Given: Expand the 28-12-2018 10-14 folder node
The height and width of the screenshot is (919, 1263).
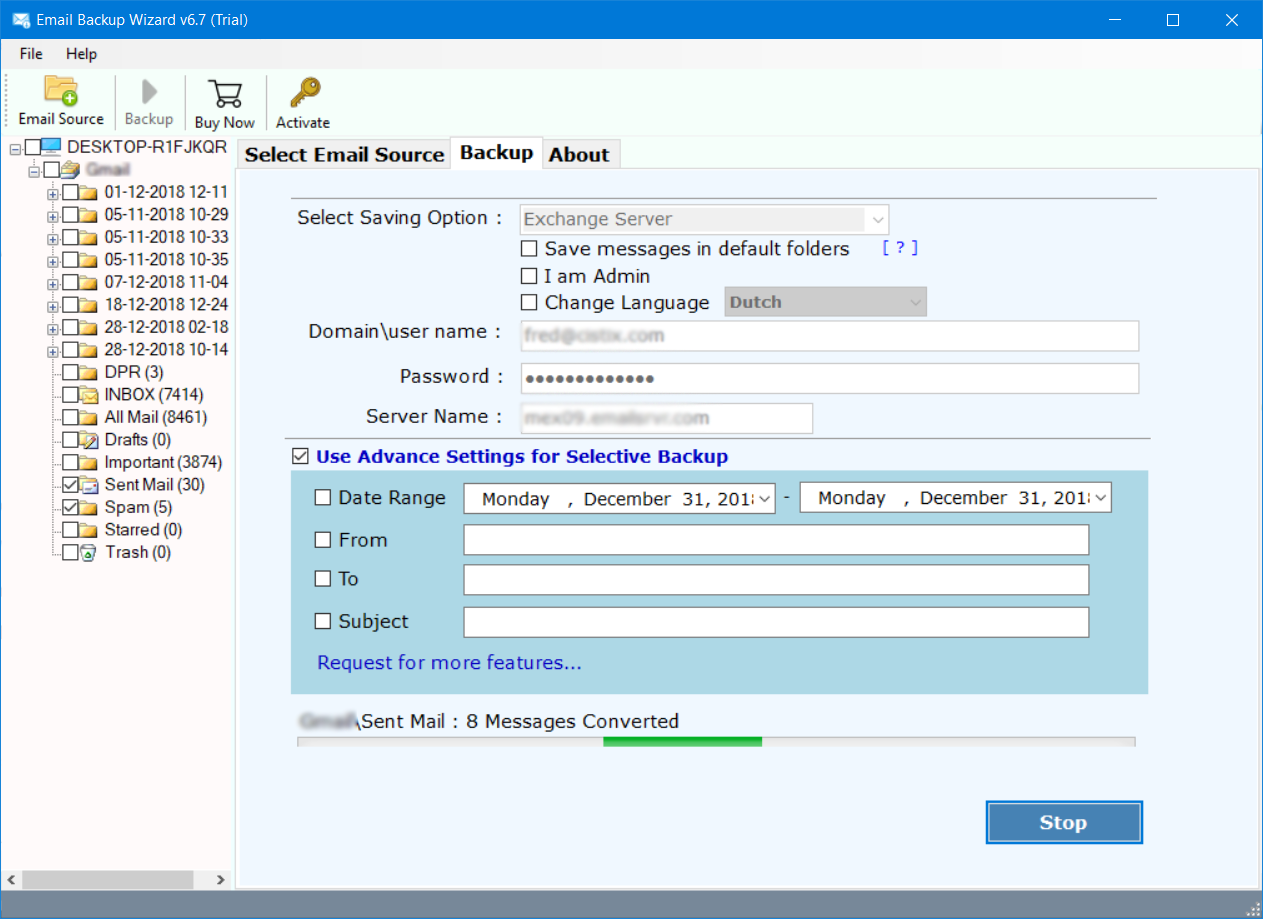Looking at the screenshot, I should tap(53, 351).
